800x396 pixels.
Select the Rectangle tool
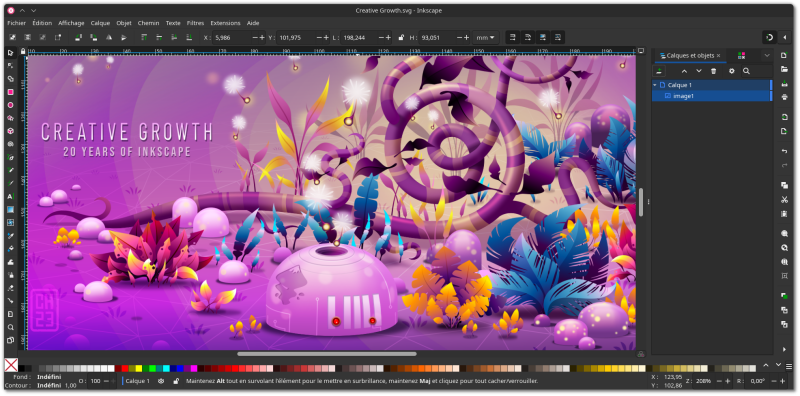click(10, 92)
